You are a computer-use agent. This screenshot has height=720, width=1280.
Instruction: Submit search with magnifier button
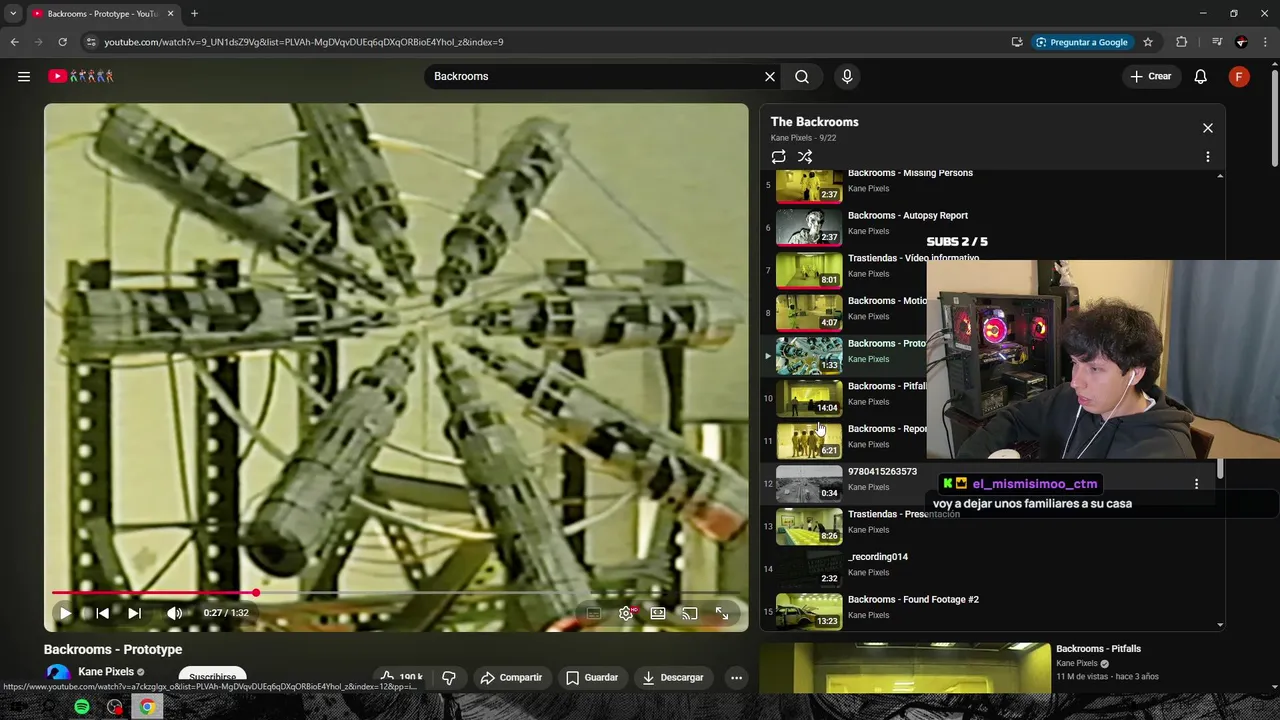[x=802, y=76]
